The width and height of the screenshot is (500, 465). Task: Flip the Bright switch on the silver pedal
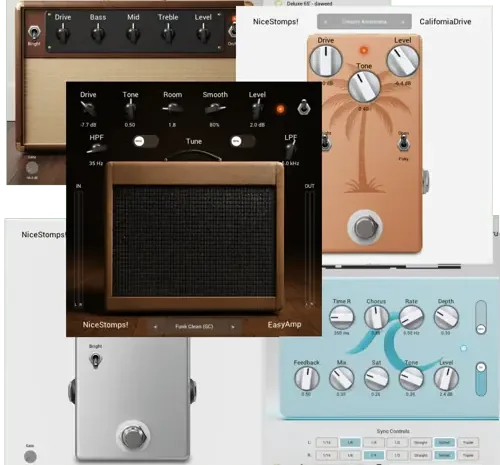(x=95, y=360)
